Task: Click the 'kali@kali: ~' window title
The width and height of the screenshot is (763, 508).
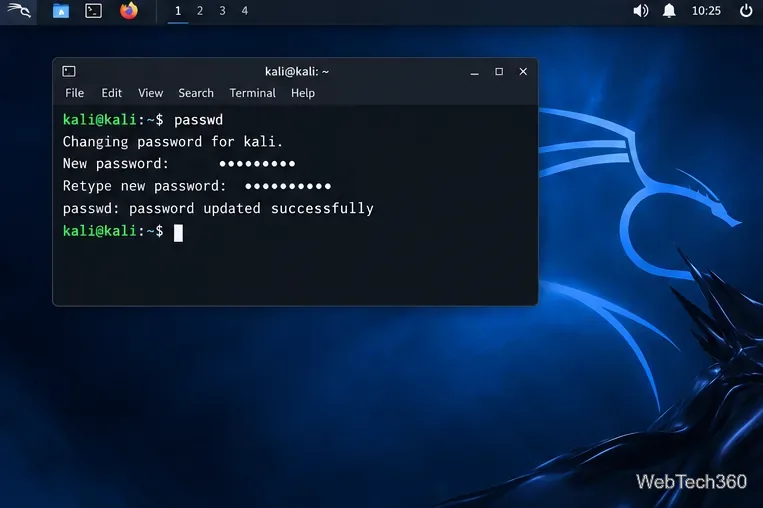Action: click(297, 72)
